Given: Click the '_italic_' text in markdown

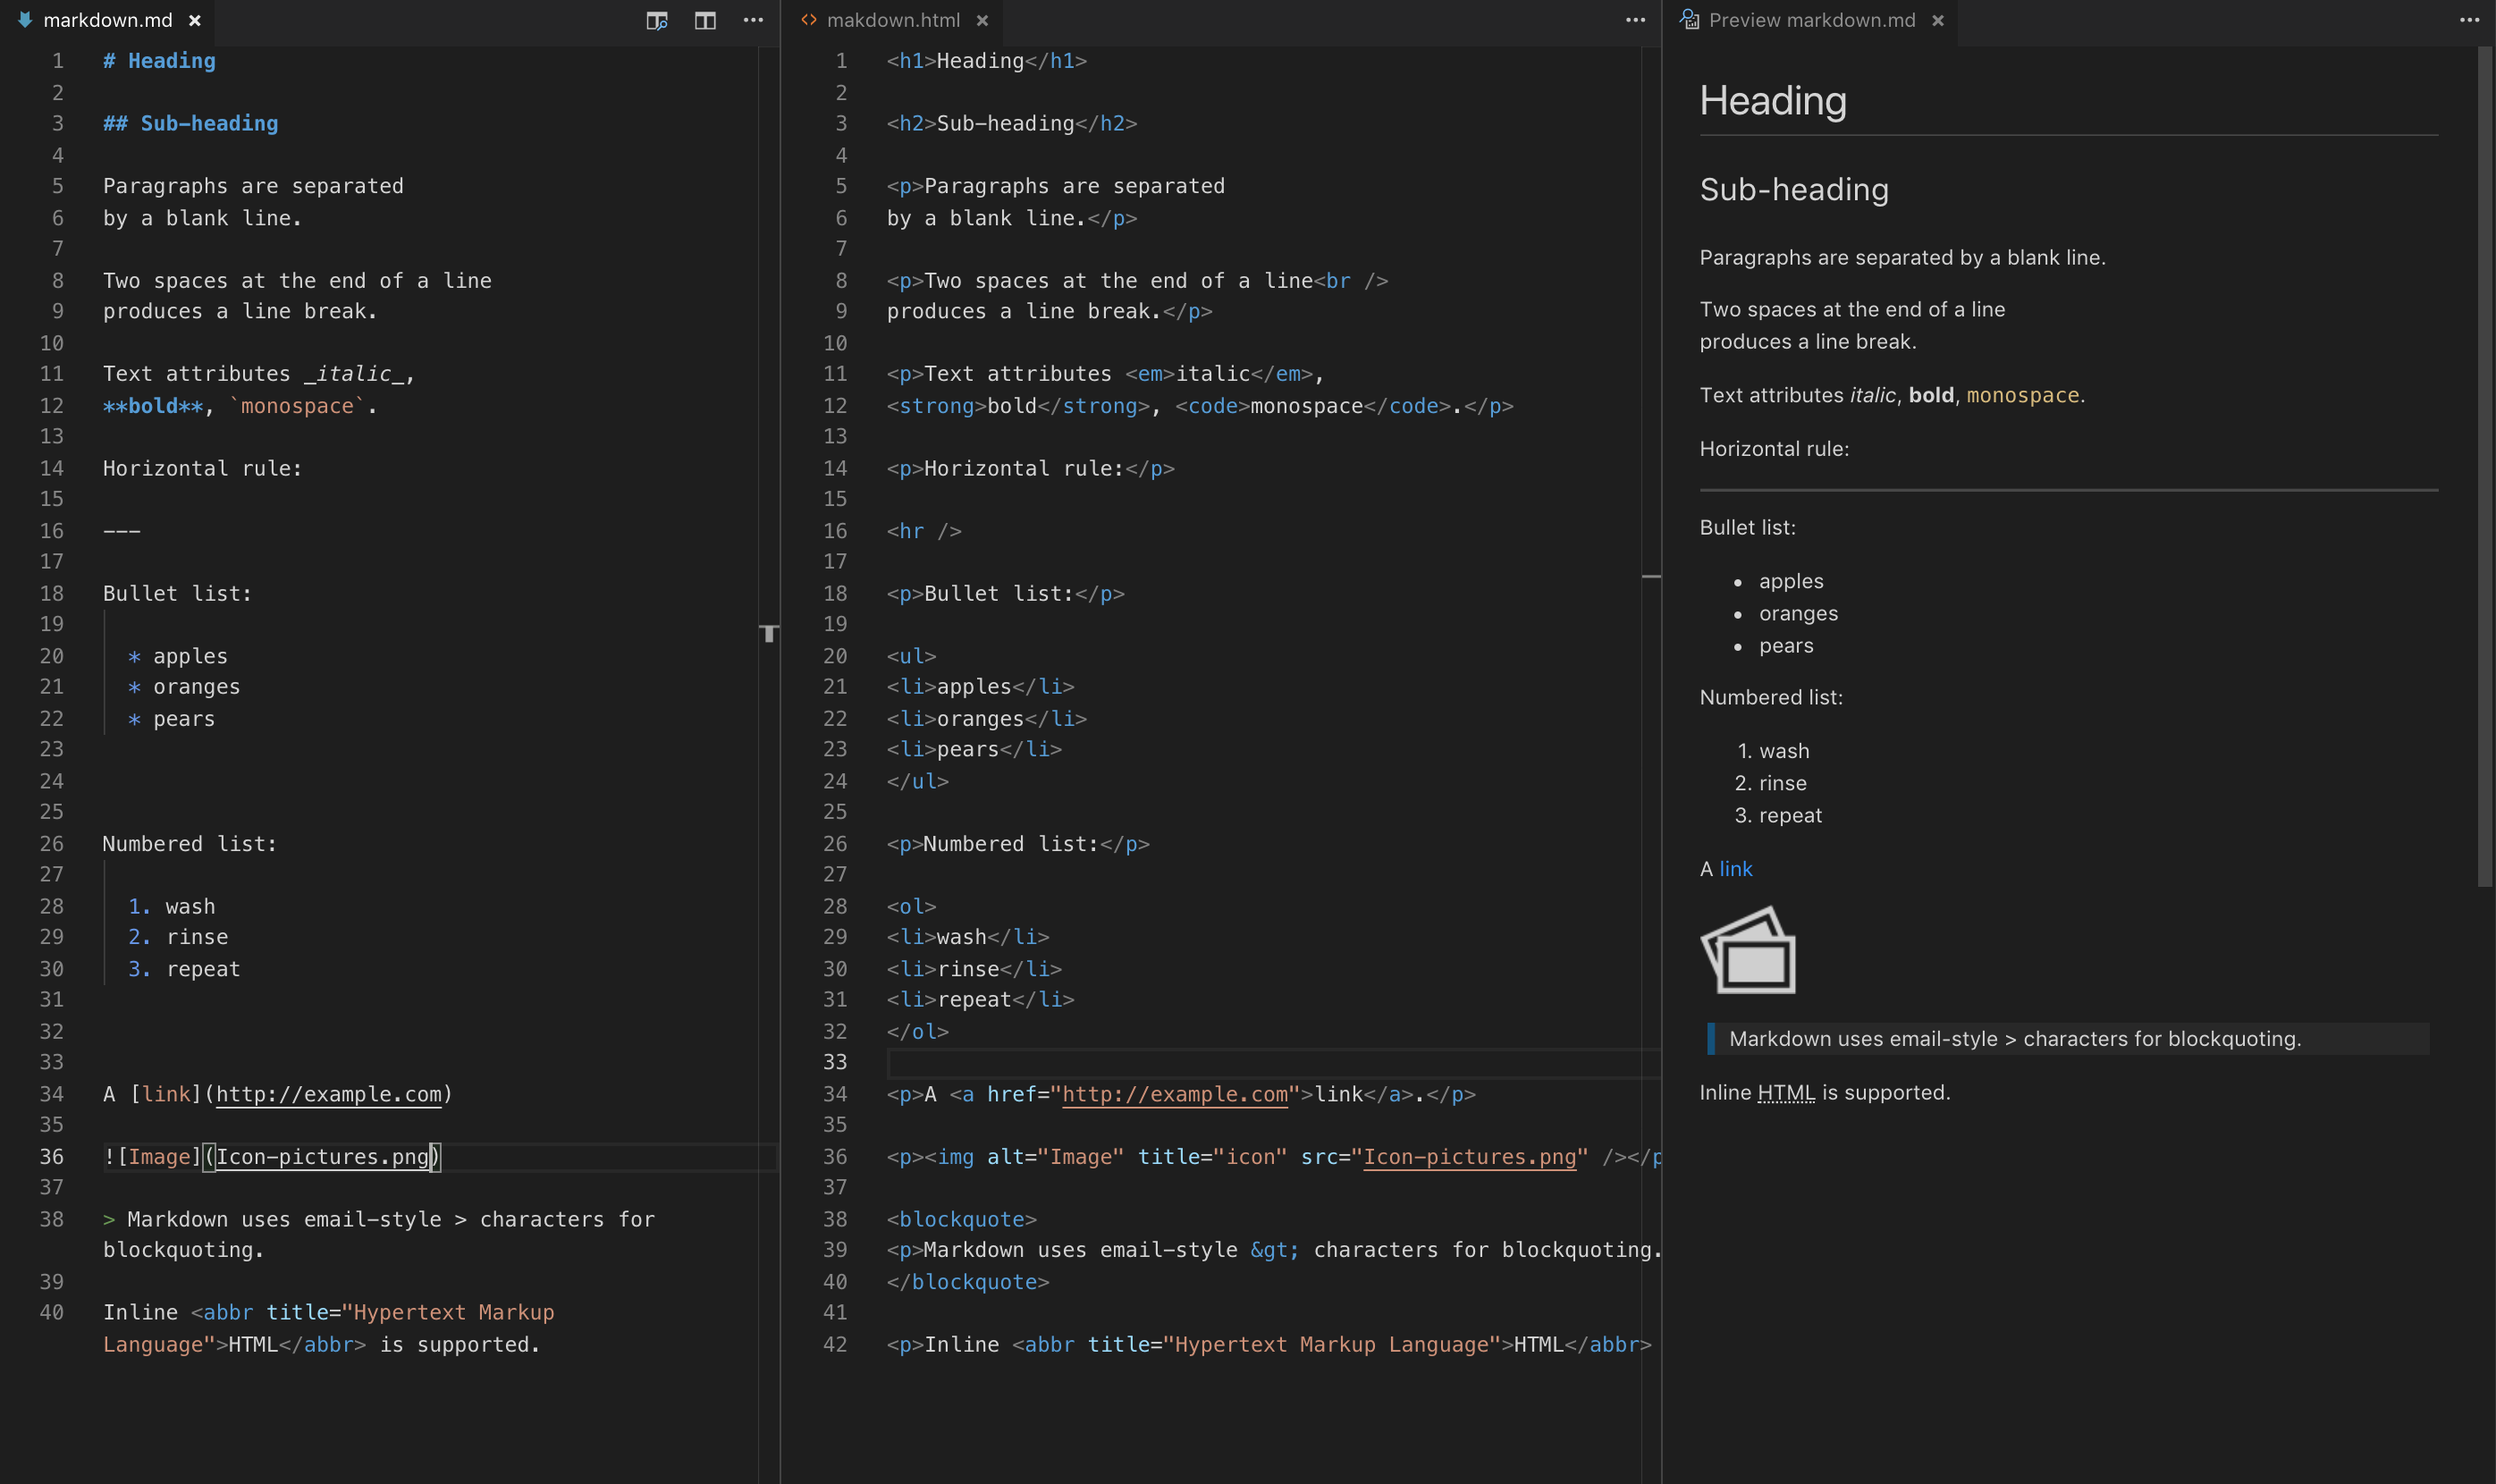Looking at the screenshot, I should point(354,374).
